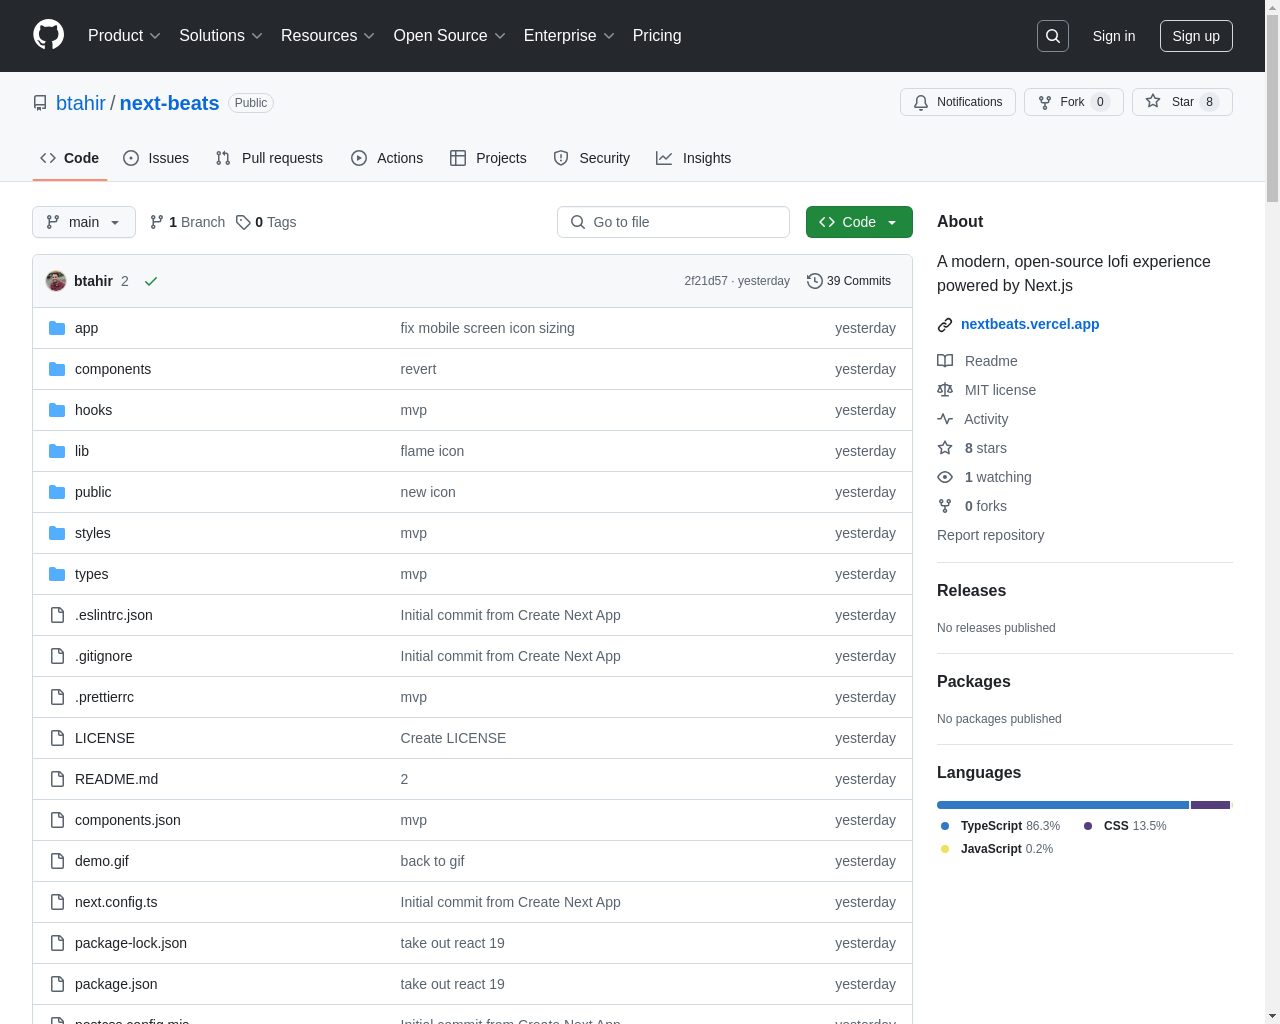Click the fork icon beside 0 forks
Screen dimensions: 1280x1024
click(x=945, y=506)
